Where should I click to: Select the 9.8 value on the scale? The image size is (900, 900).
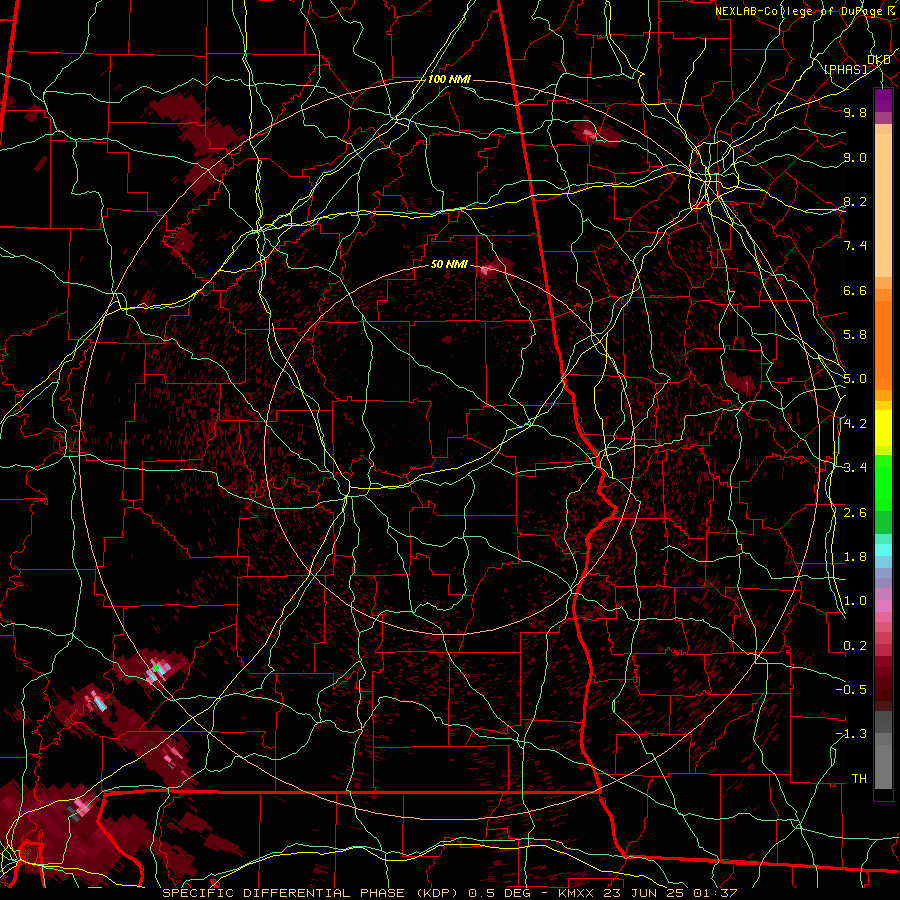pyautogui.click(x=855, y=113)
